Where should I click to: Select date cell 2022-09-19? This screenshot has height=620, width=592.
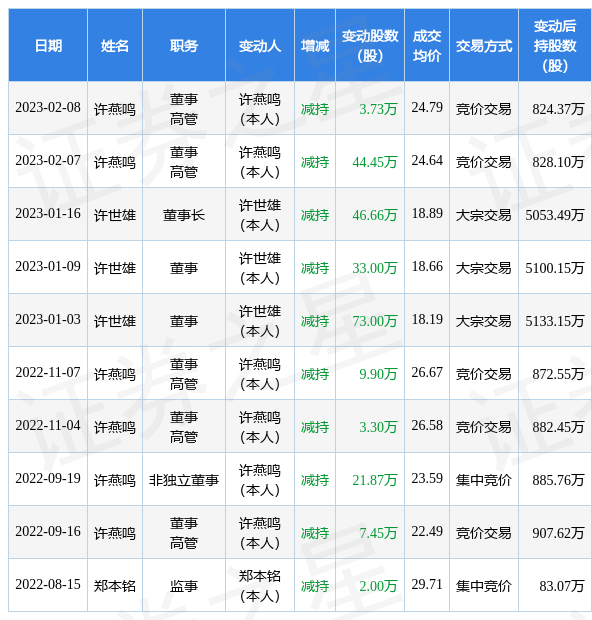(48, 478)
